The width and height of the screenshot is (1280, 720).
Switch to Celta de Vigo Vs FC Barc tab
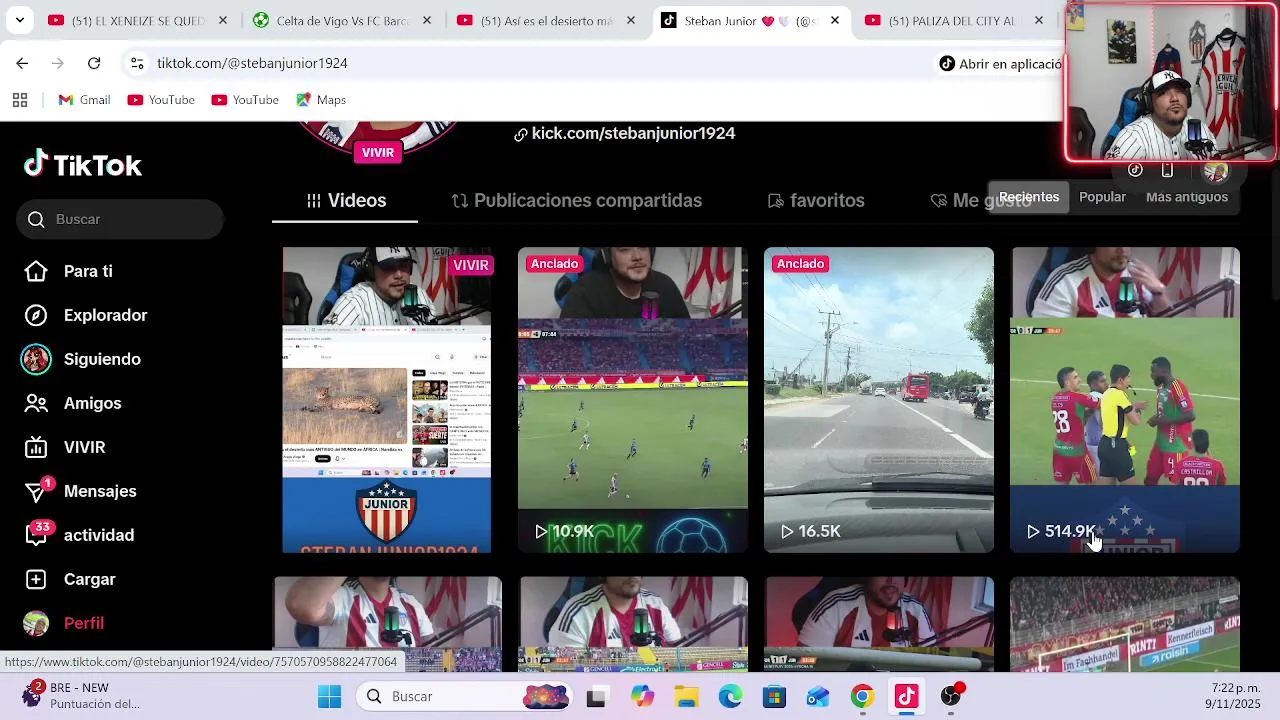[x=341, y=20]
